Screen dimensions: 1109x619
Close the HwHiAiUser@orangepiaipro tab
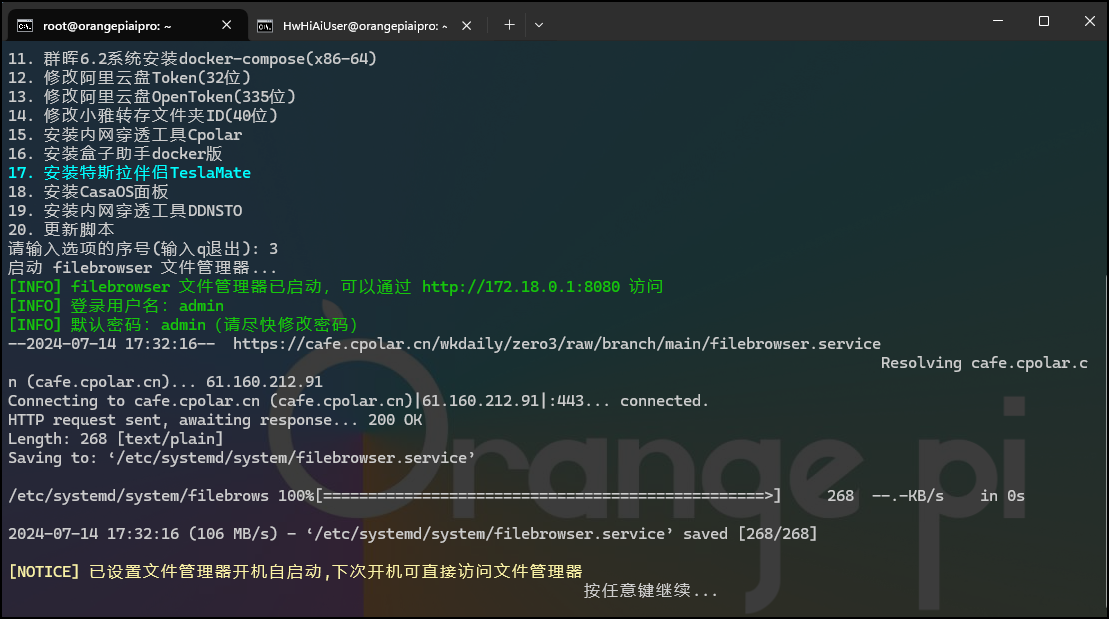click(x=466, y=25)
